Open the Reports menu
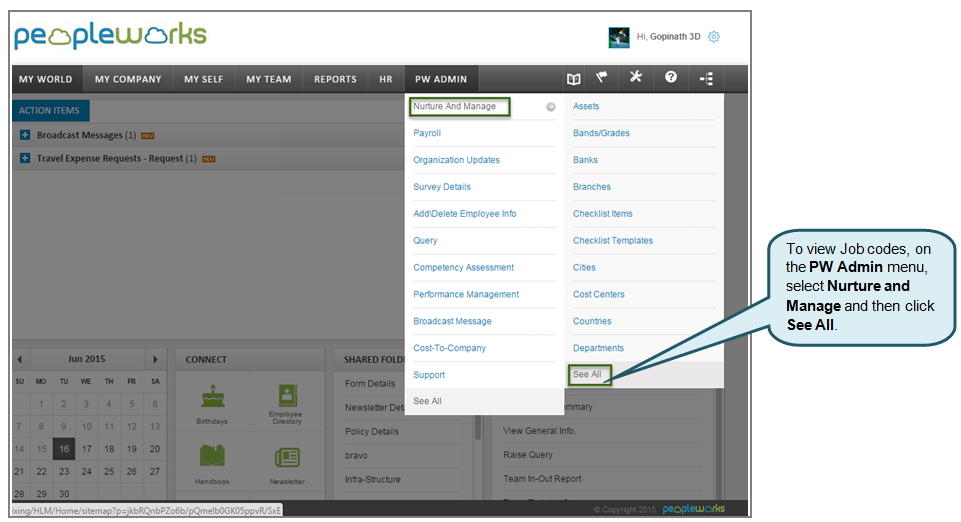Image resolution: width=961 pixels, height=522 pixels. [335, 79]
